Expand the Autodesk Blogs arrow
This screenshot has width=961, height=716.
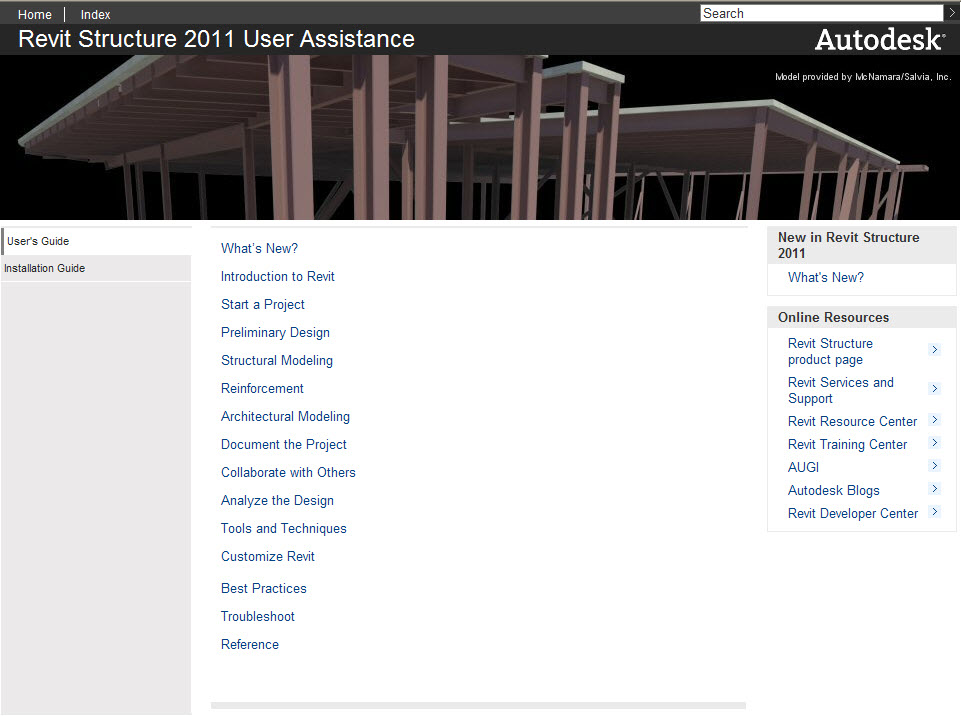(935, 489)
